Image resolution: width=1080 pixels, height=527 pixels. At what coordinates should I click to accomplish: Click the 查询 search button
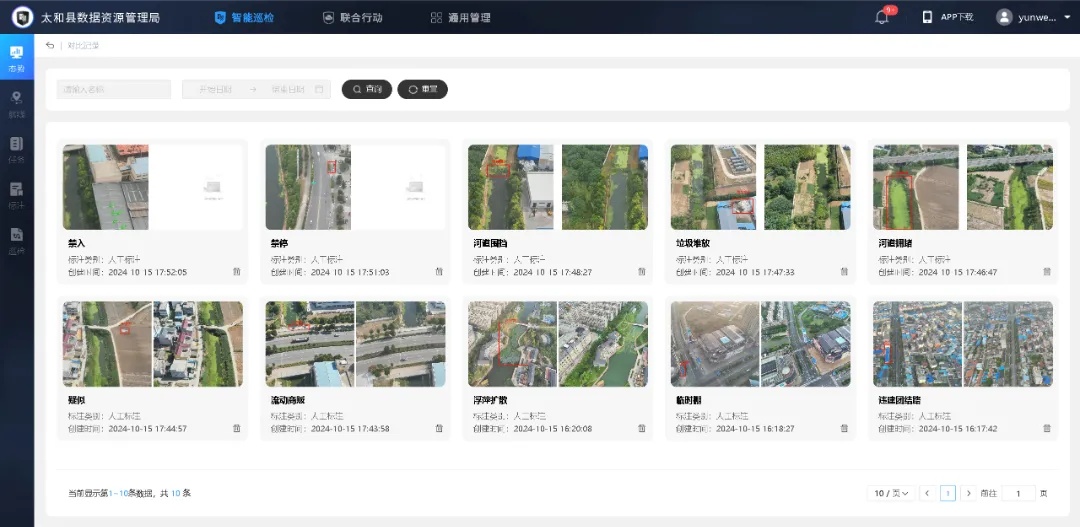pyautogui.click(x=367, y=89)
